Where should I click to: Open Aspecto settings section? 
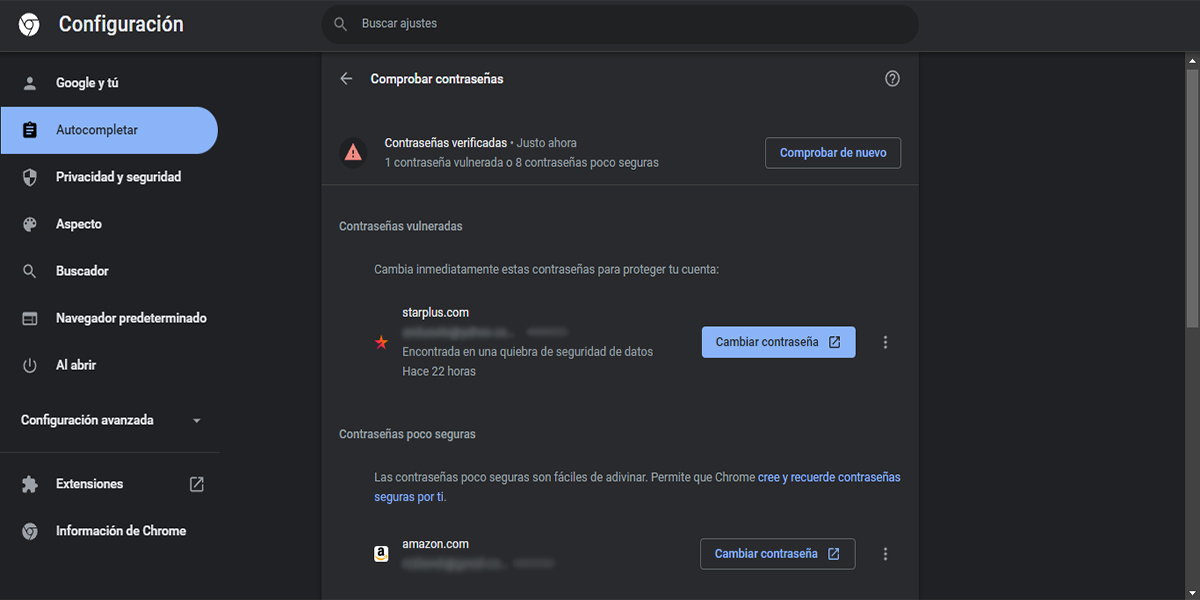pos(79,224)
